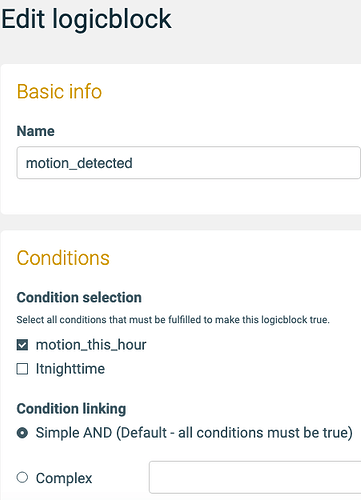Click the checkmark inside motion_this_hour box
Image resolution: width=361 pixels, height=500 pixels.
[22, 345]
